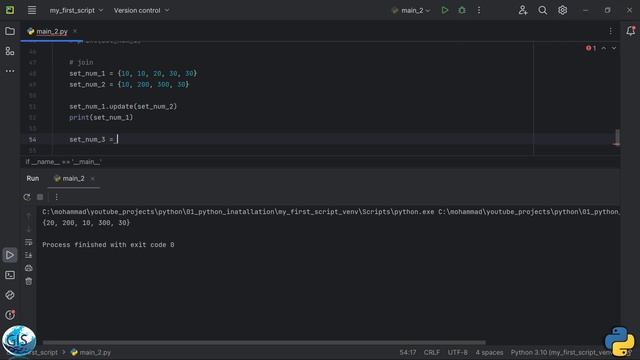Click the editor vertical scrollbar thumb
The image size is (640, 360).
click(x=617, y=137)
